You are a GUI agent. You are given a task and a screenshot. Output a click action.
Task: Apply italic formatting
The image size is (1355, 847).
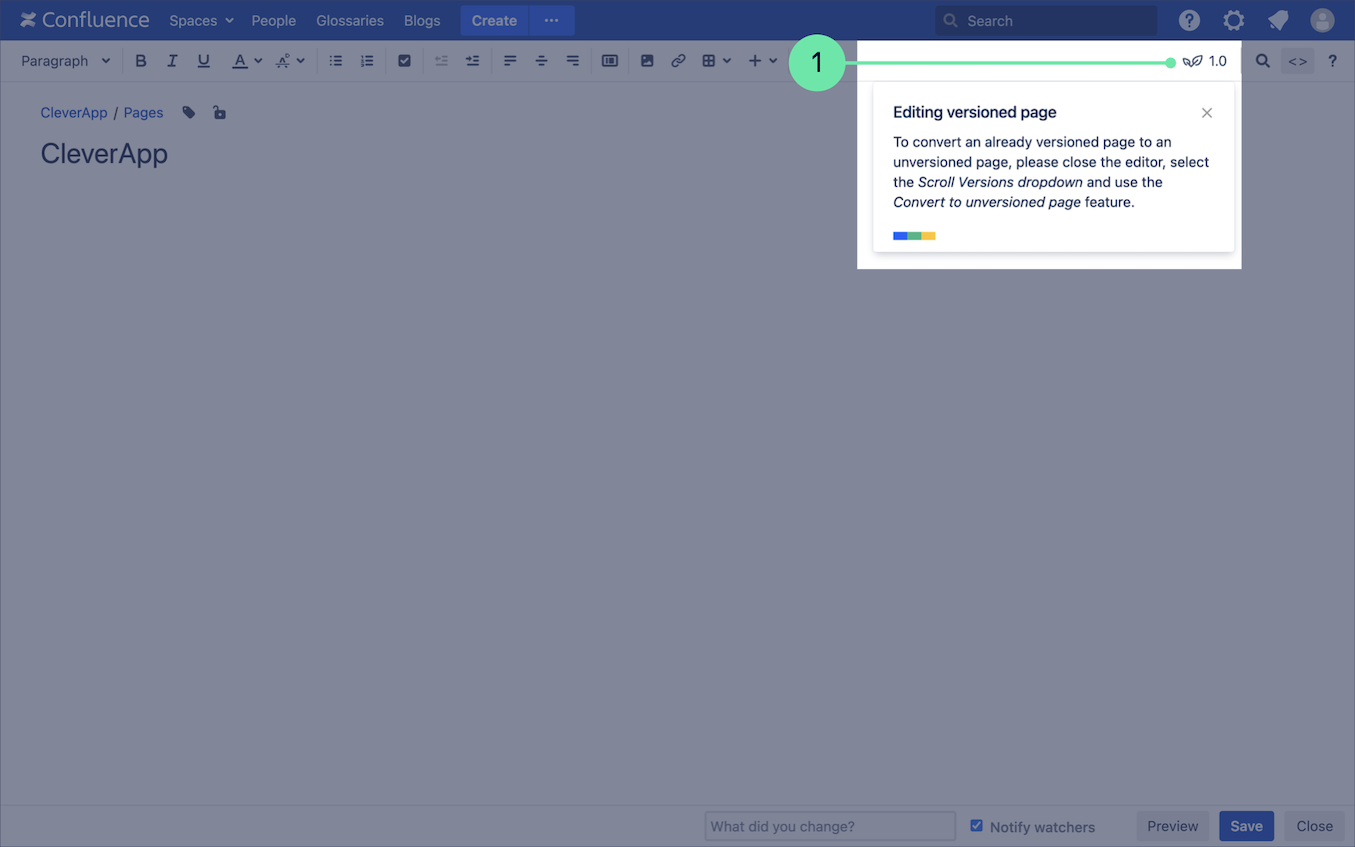pyautogui.click(x=172, y=61)
